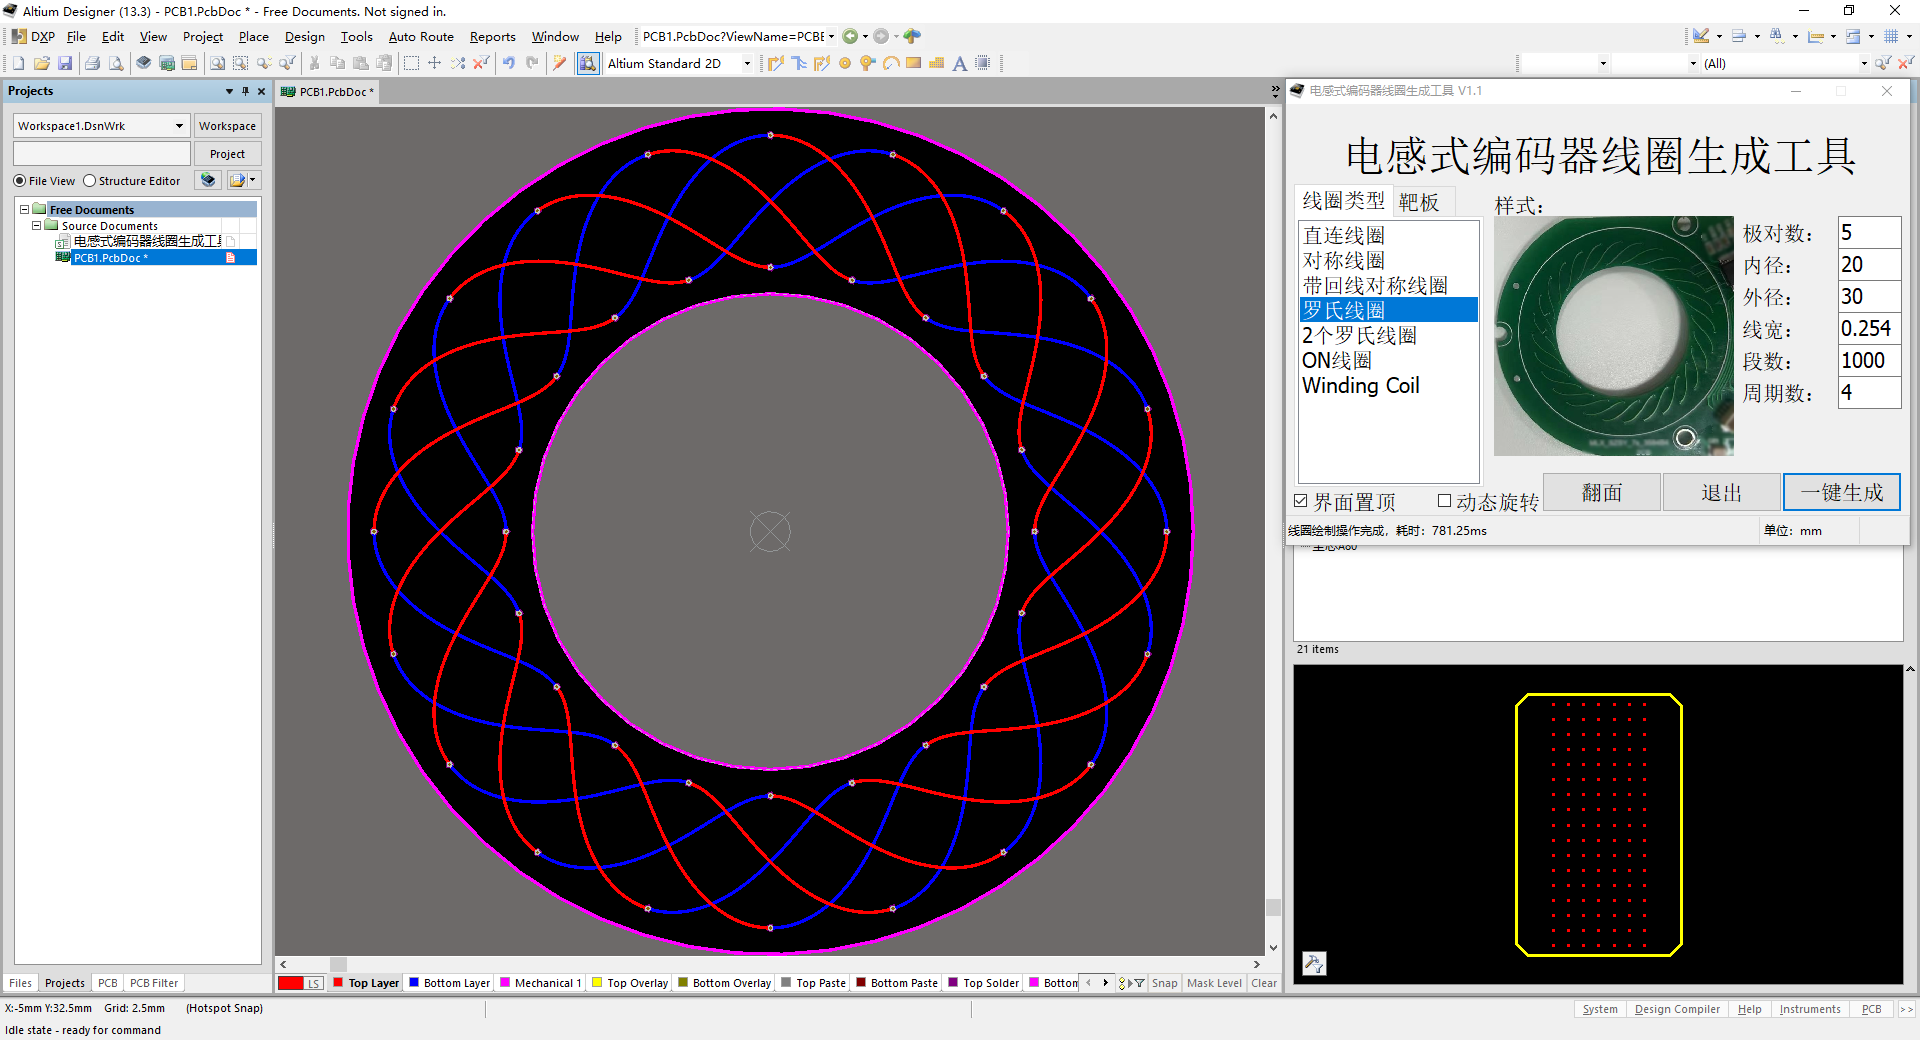1920x1040 pixels.
Task: Click the 翻面 button
Action: 1601,492
